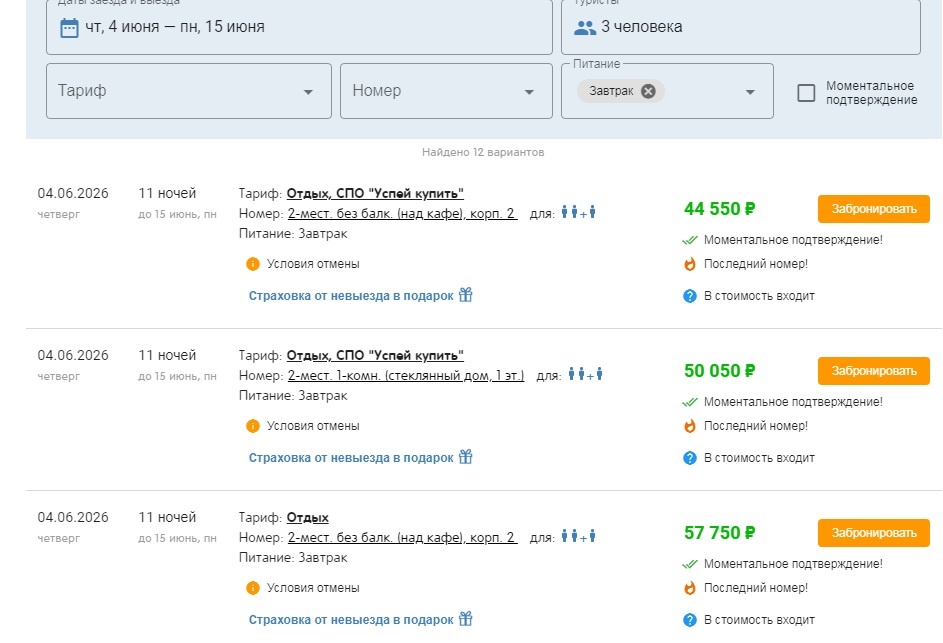Screen dimensions: 943x643
Task: Click double-check icon in 50 050 ₽ offer
Action: click(x=690, y=402)
